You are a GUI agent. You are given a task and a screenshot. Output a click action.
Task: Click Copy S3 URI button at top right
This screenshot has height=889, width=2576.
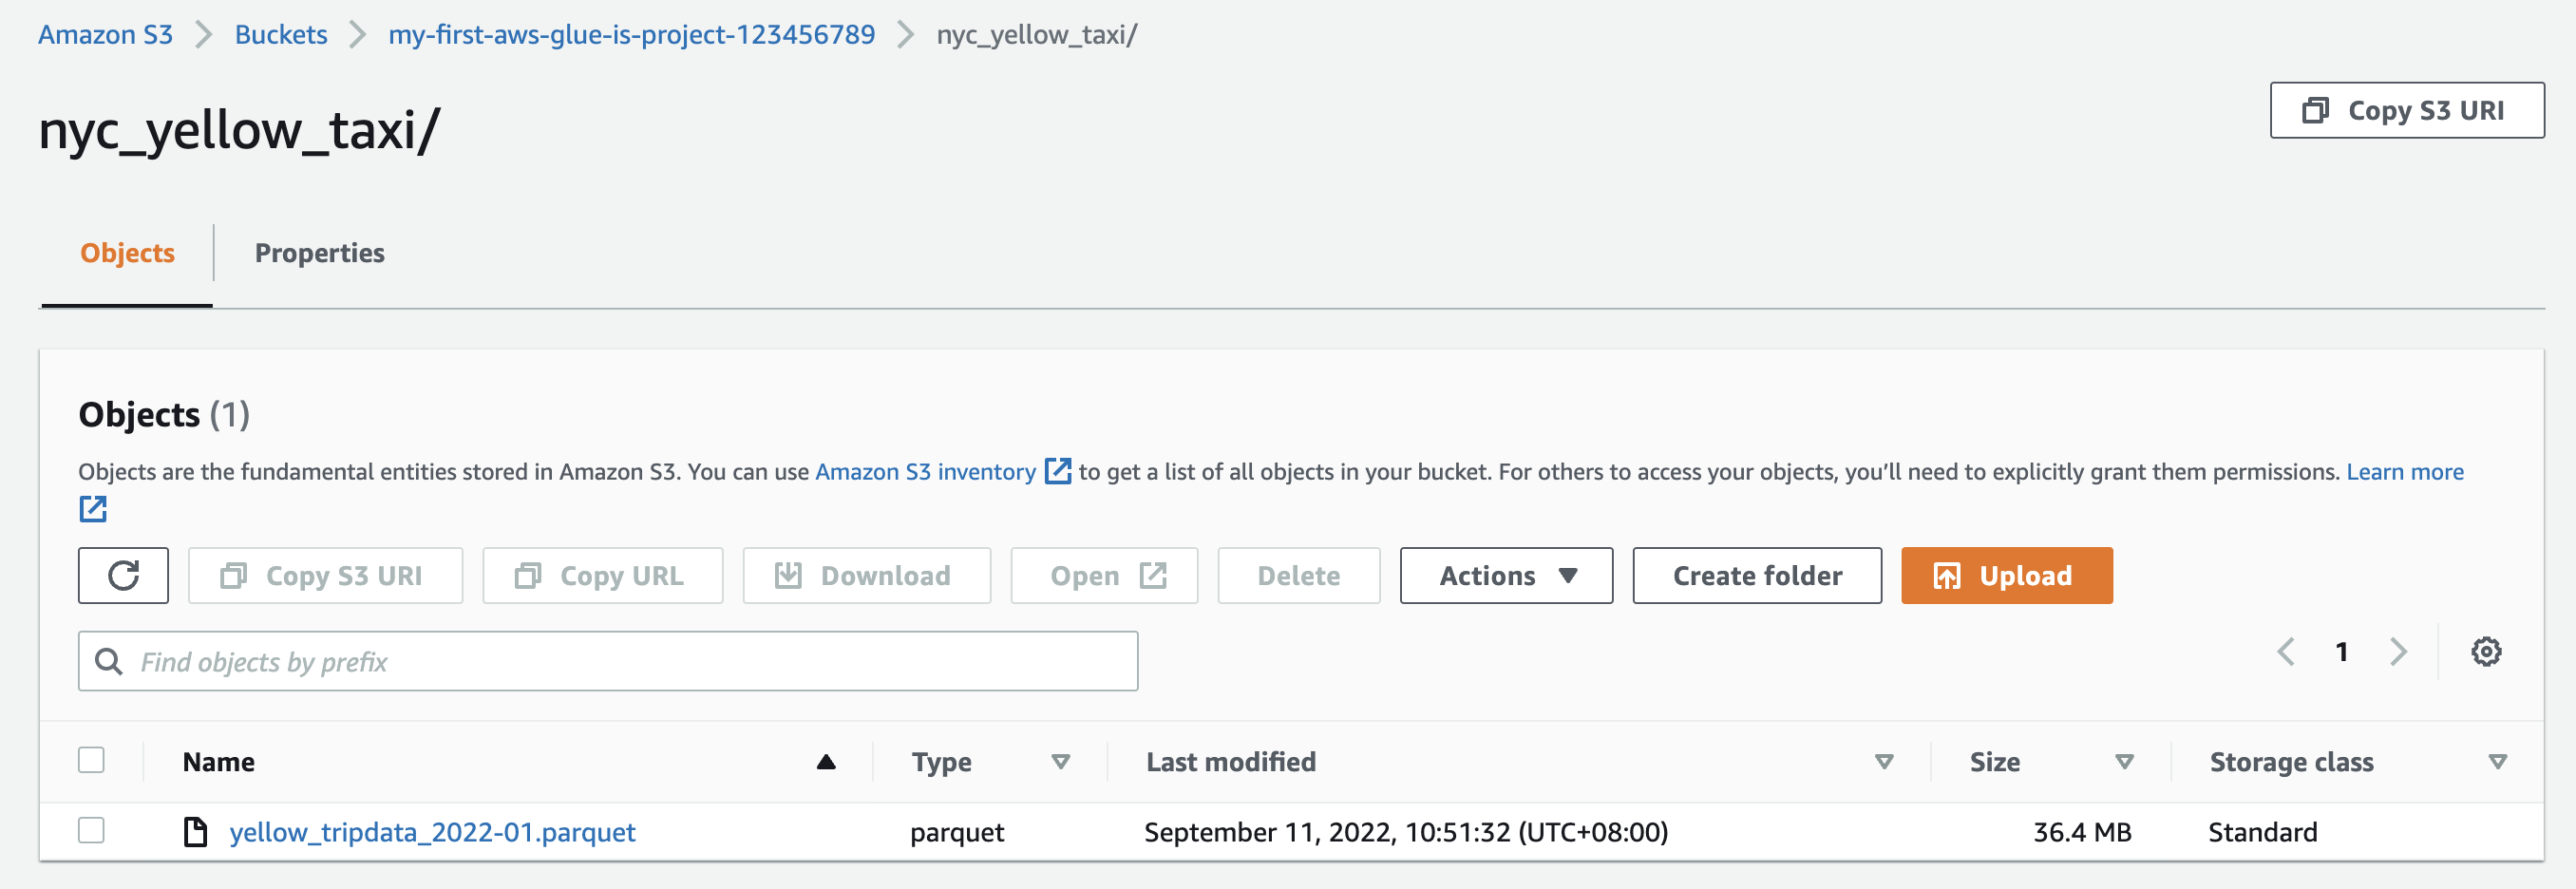pos(2406,110)
